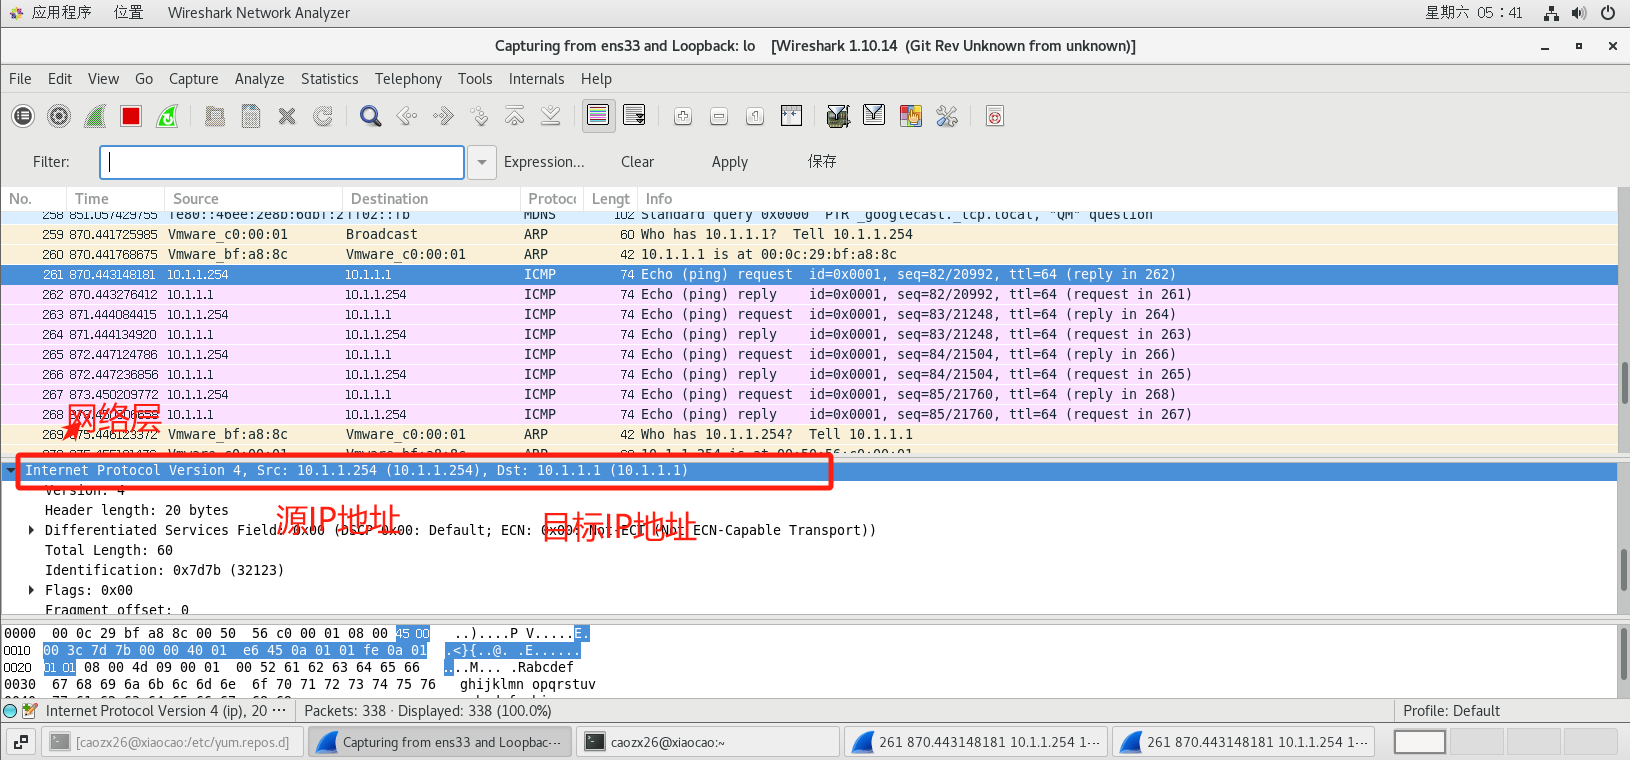Open the Analyze menu

[259, 79]
